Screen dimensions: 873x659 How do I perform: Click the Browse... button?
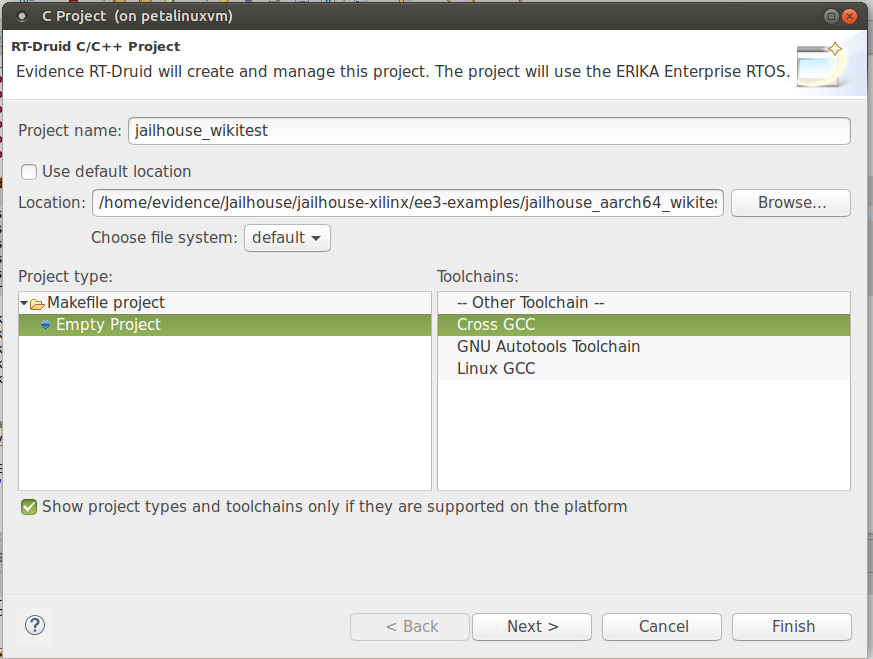point(791,203)
